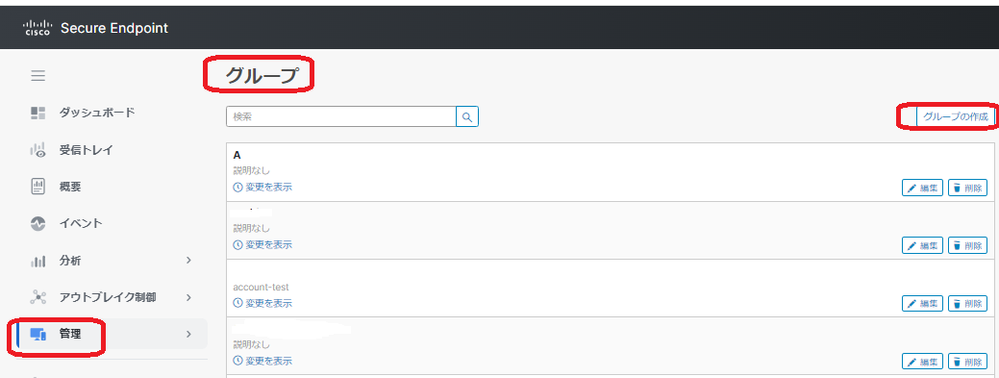The image size is (999, 378).
Task: Open 受信トレイ inbox icon
Action: (x=38, y=150)
